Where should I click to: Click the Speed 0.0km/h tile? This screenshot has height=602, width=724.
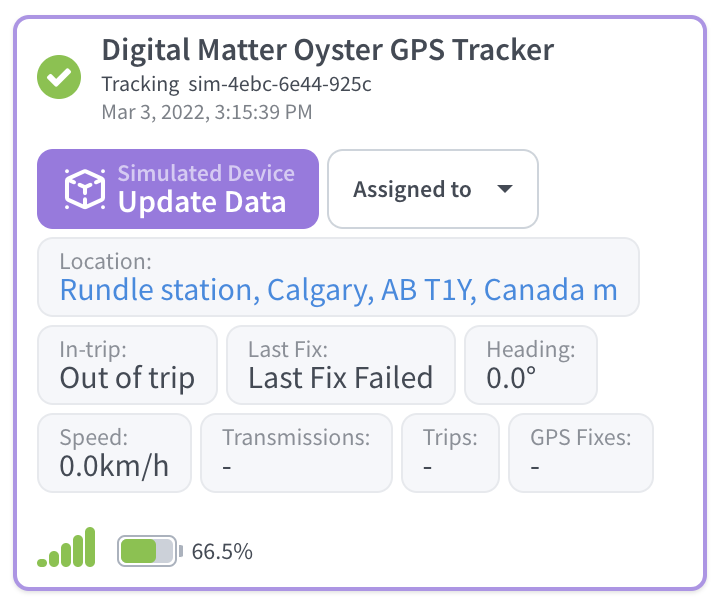[115, 453]
